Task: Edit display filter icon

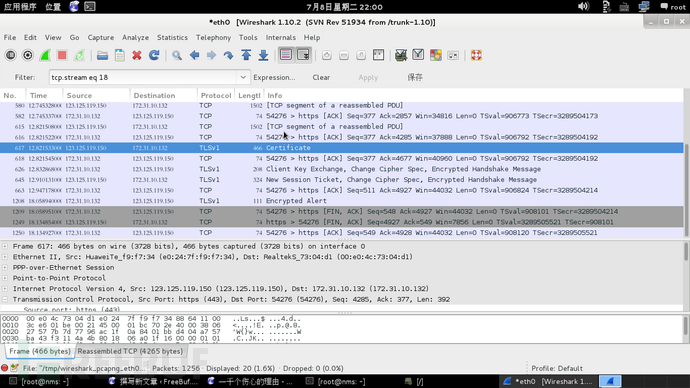Action: [418, 55]
